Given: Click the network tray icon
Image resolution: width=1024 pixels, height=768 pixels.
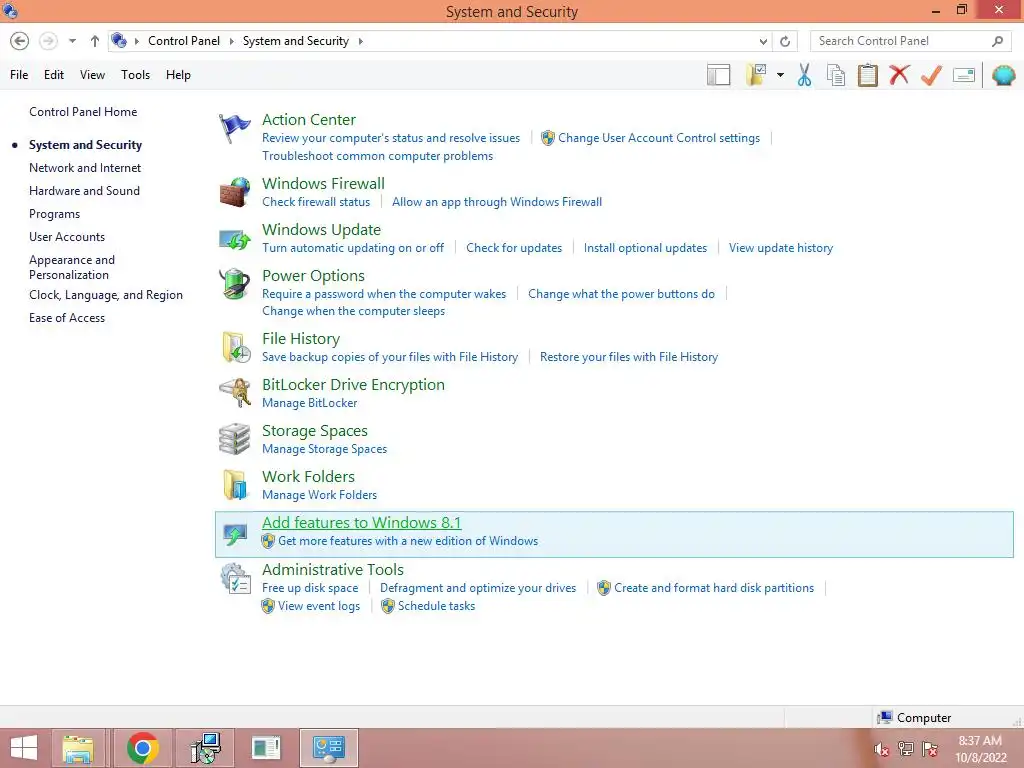Looking at the screenshot, I should (906, 749).
